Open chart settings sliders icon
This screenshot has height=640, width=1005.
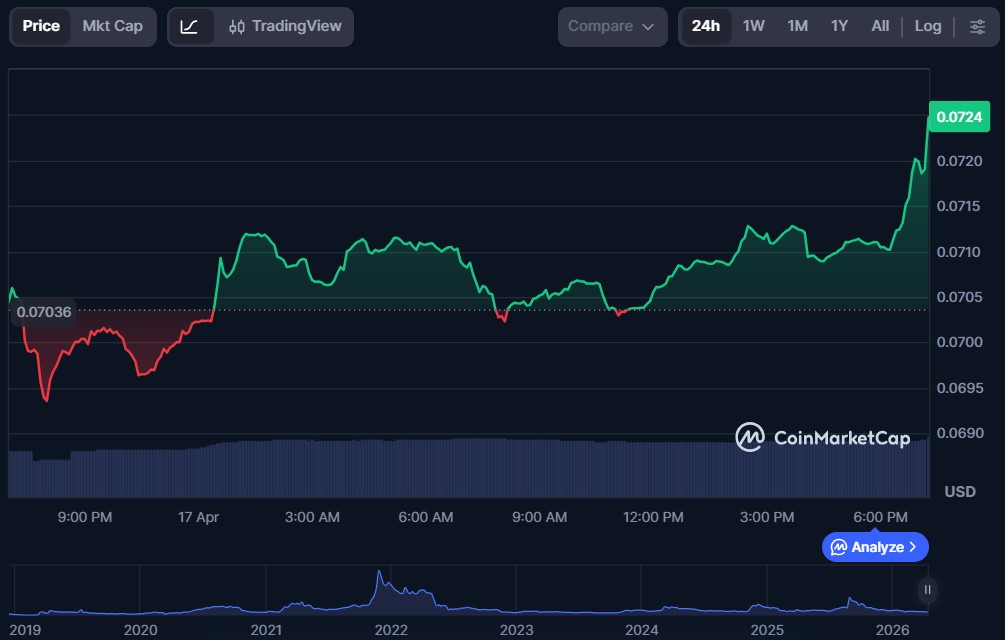click(977, 26)
